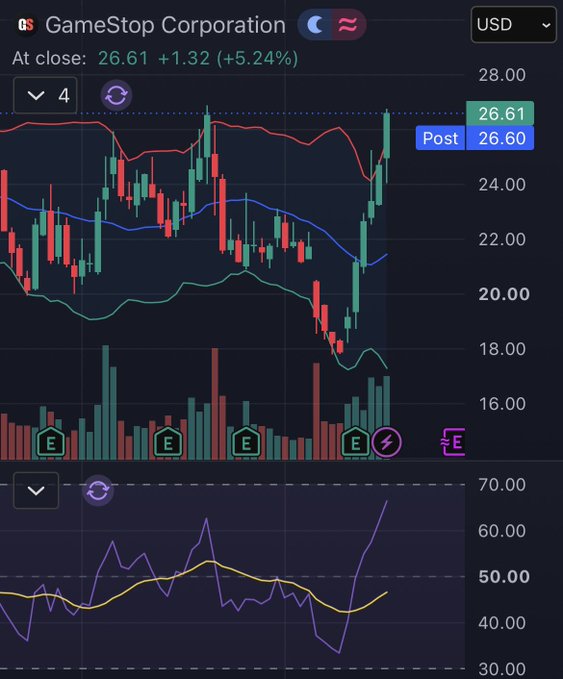Click the magenta upcoming earnings E icon
This screenshot has height=679, width=563.
(453, 442)
